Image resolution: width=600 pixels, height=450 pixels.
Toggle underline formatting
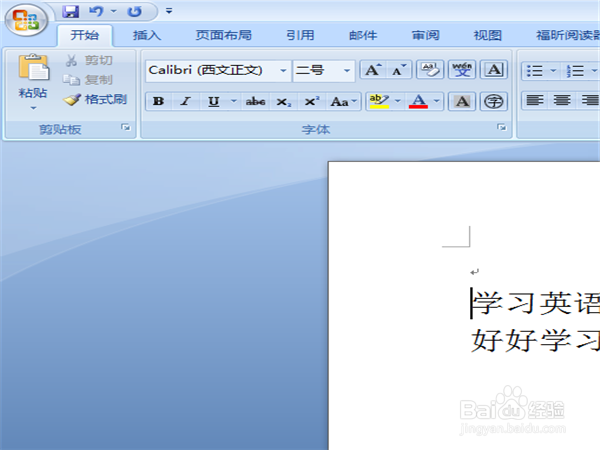click(214, 101)
